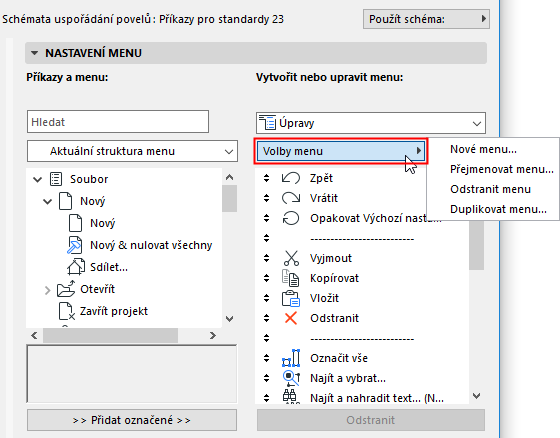Image resolution: width=560 pixels, height=438 pixels.
Task: Collapse the Soubor tree node
Action: point(38,179)
